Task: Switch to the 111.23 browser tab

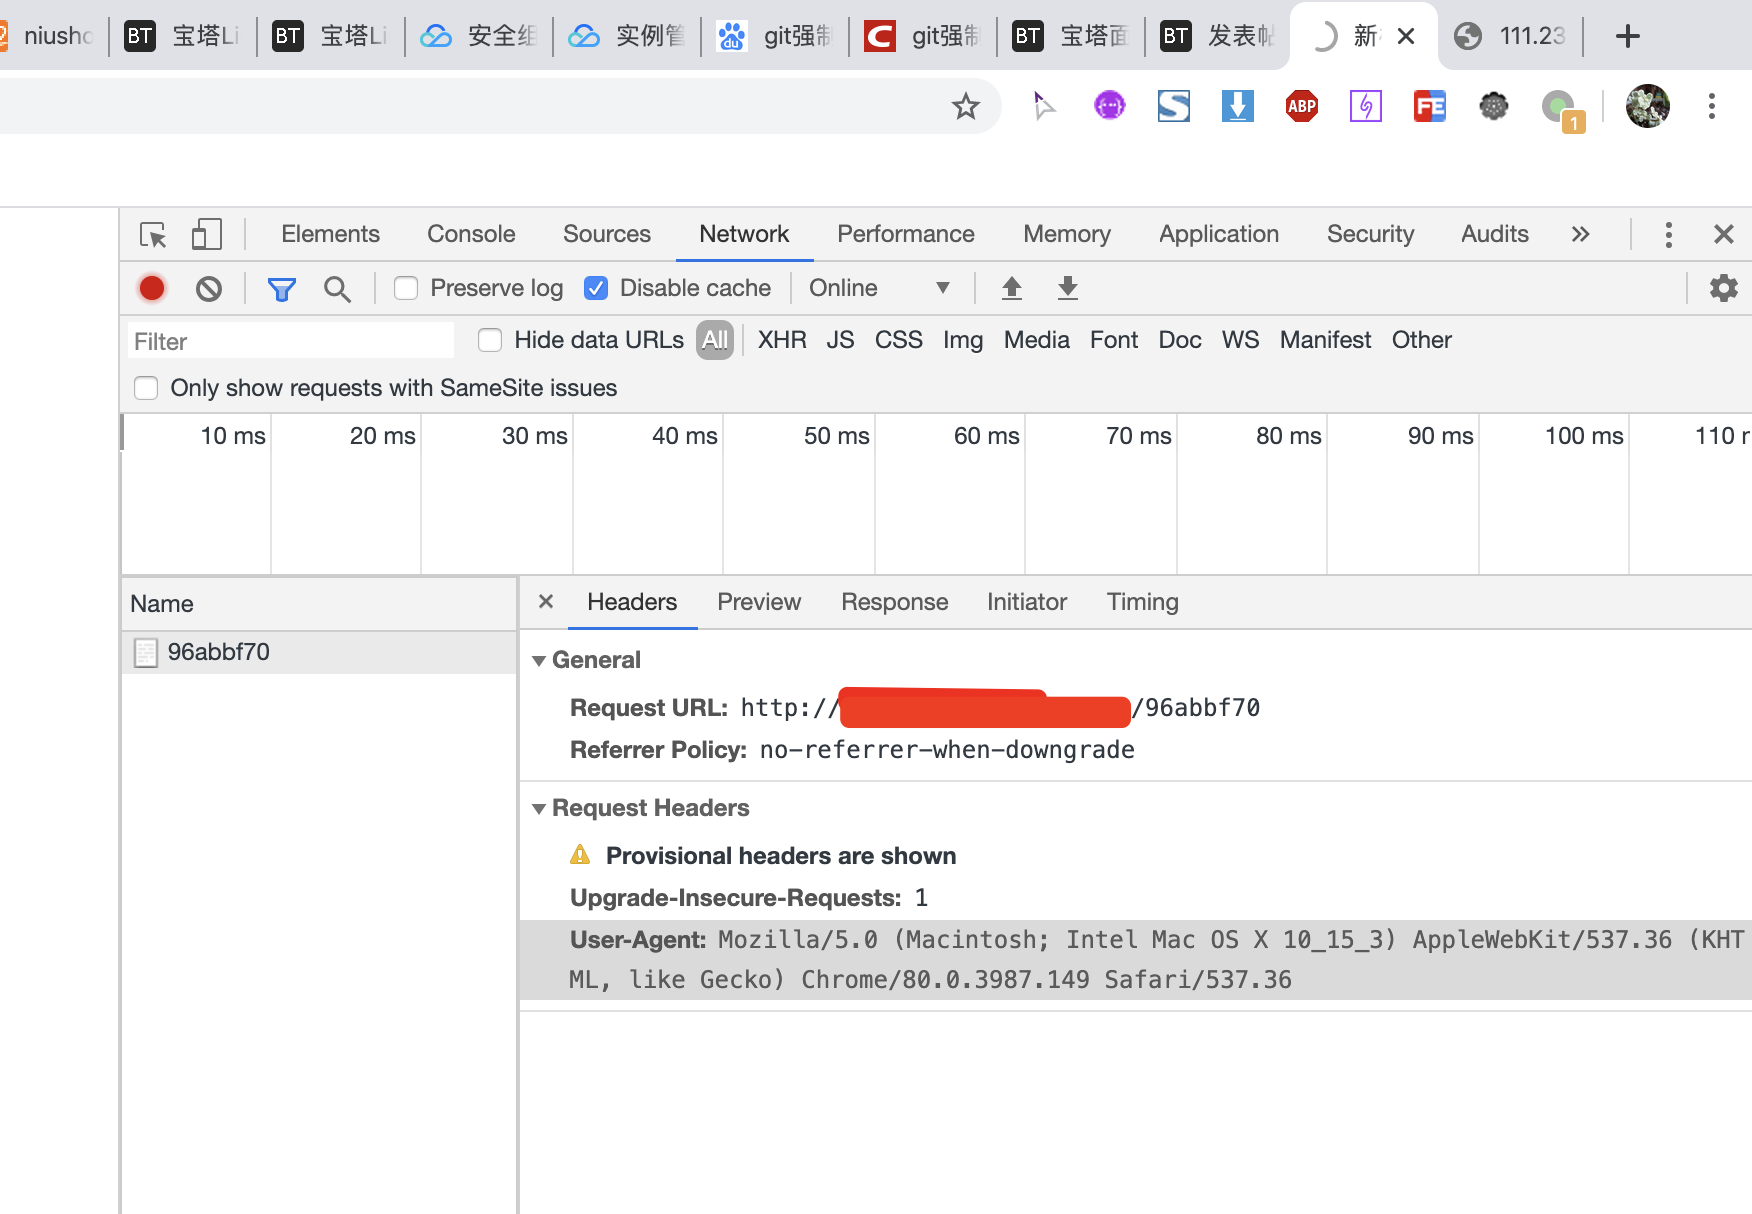Action: [x=1511, y=36]
